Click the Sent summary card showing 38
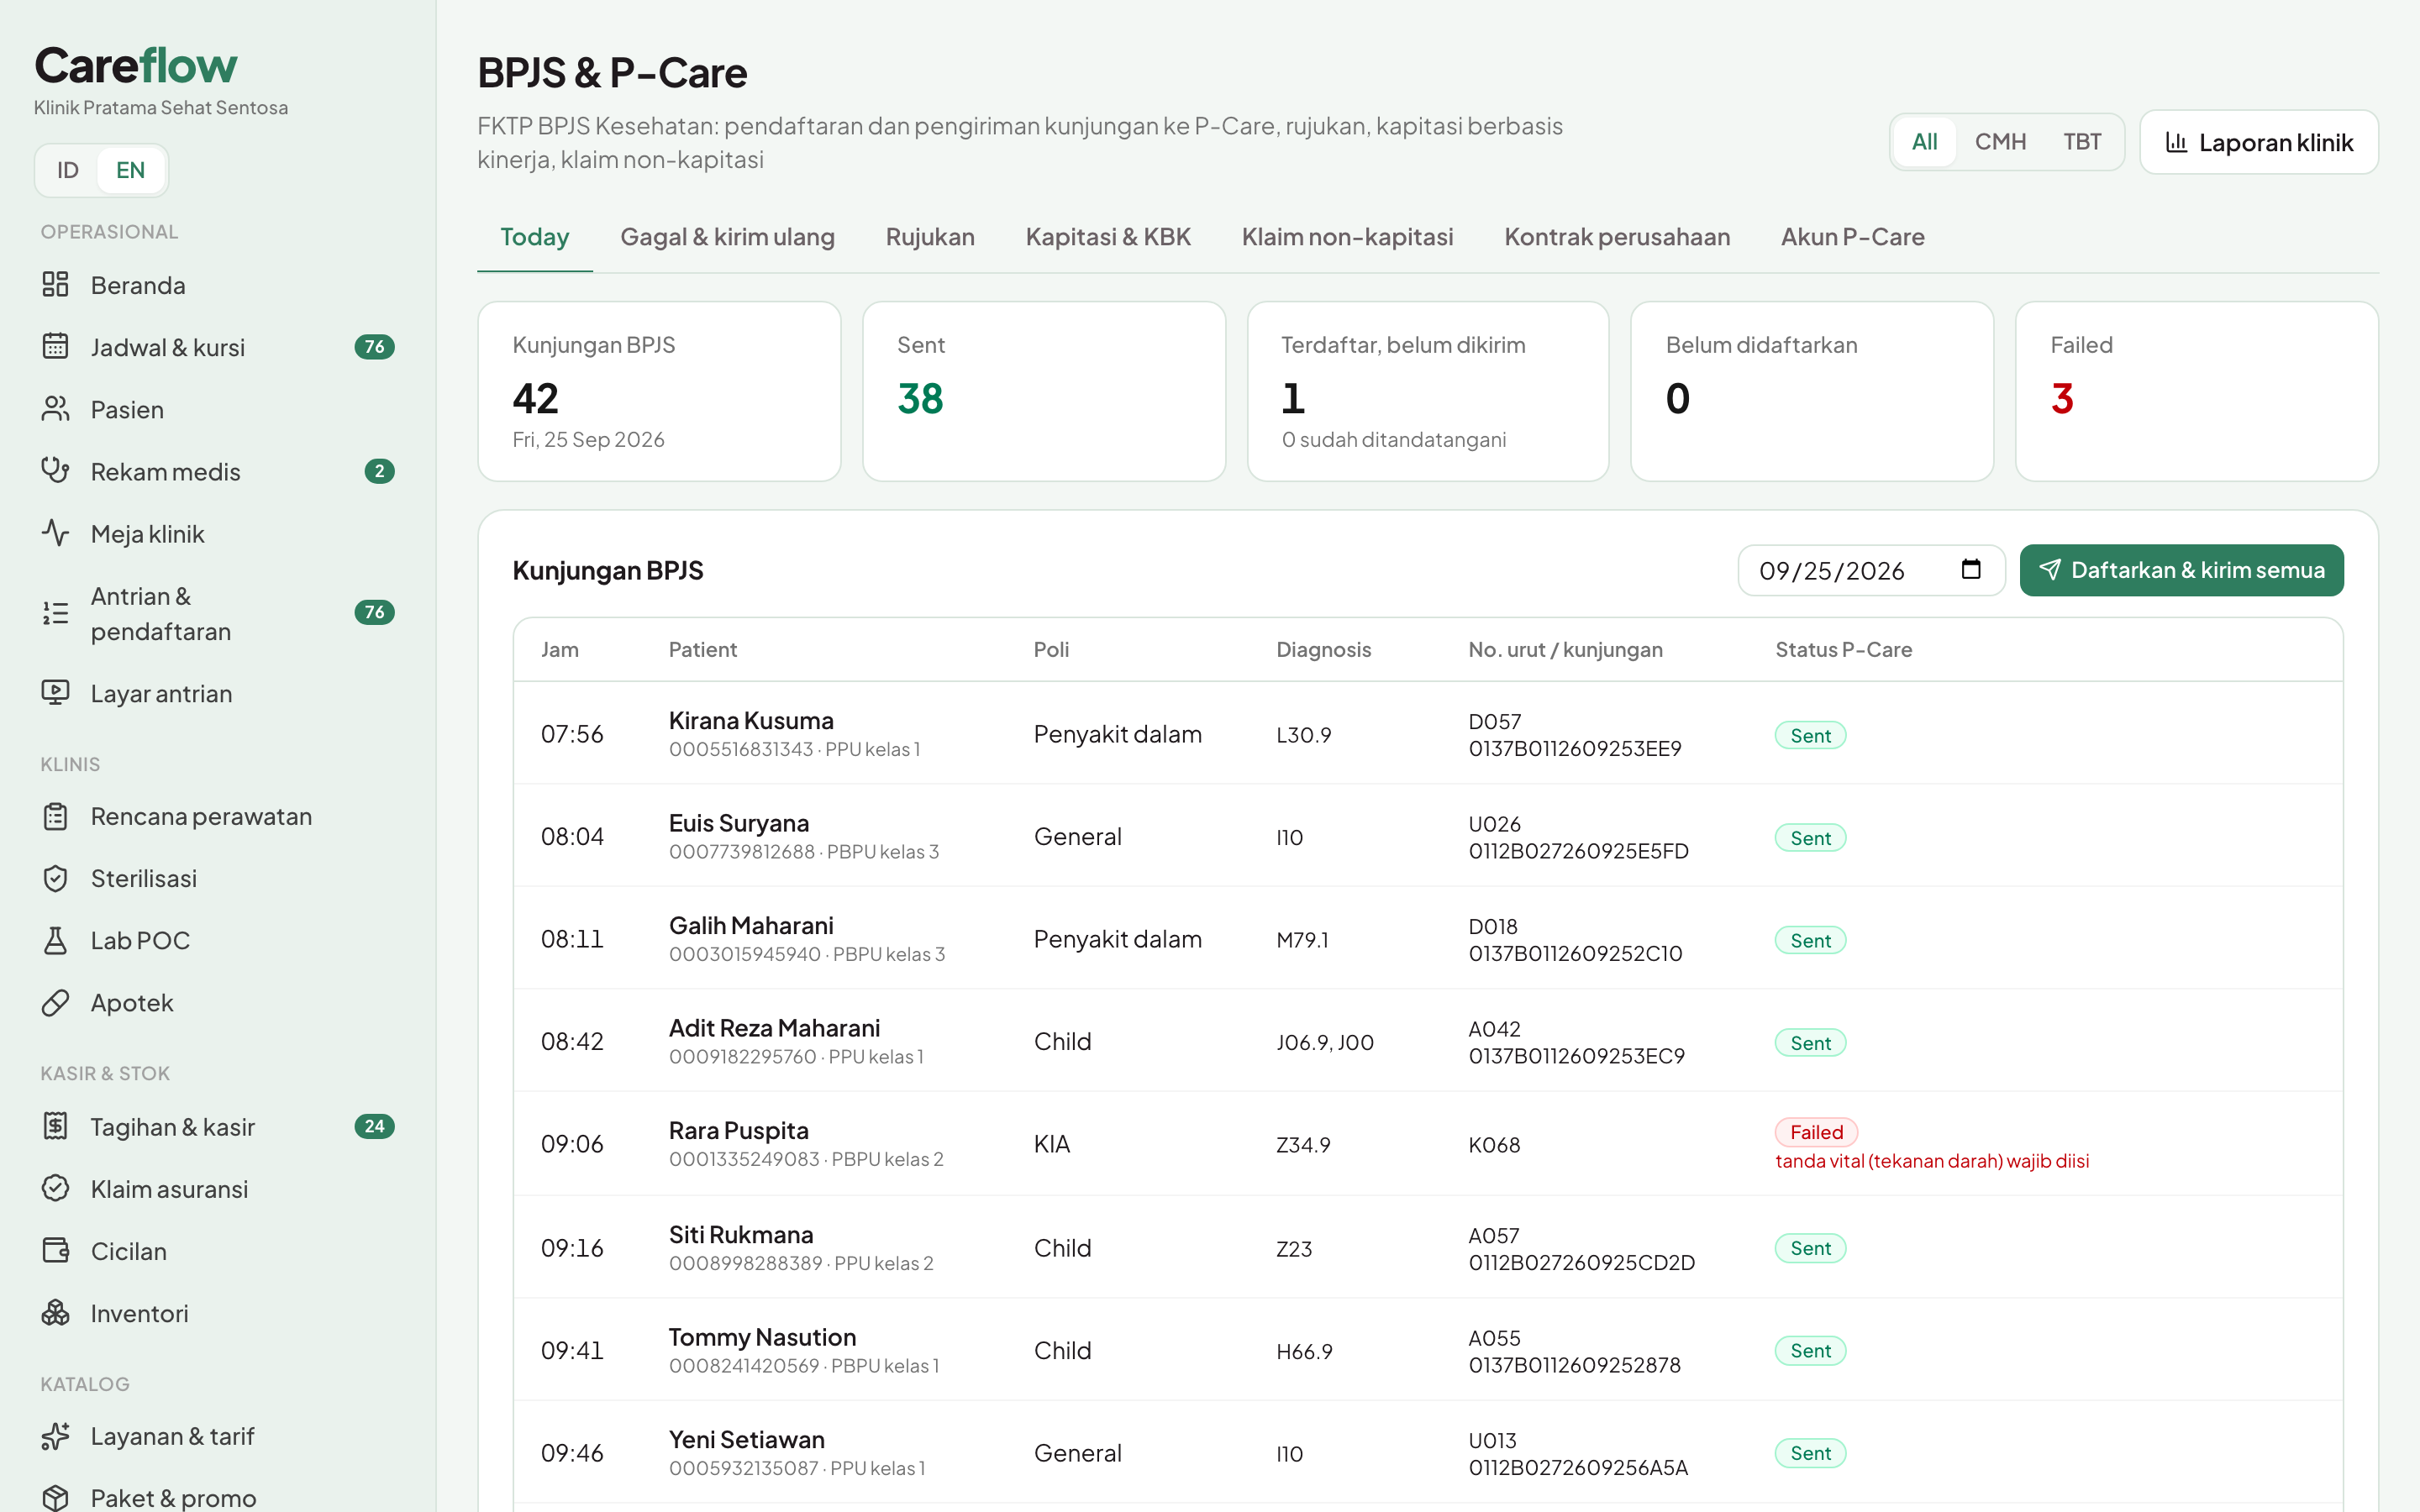 click(x=1043, y=391)
